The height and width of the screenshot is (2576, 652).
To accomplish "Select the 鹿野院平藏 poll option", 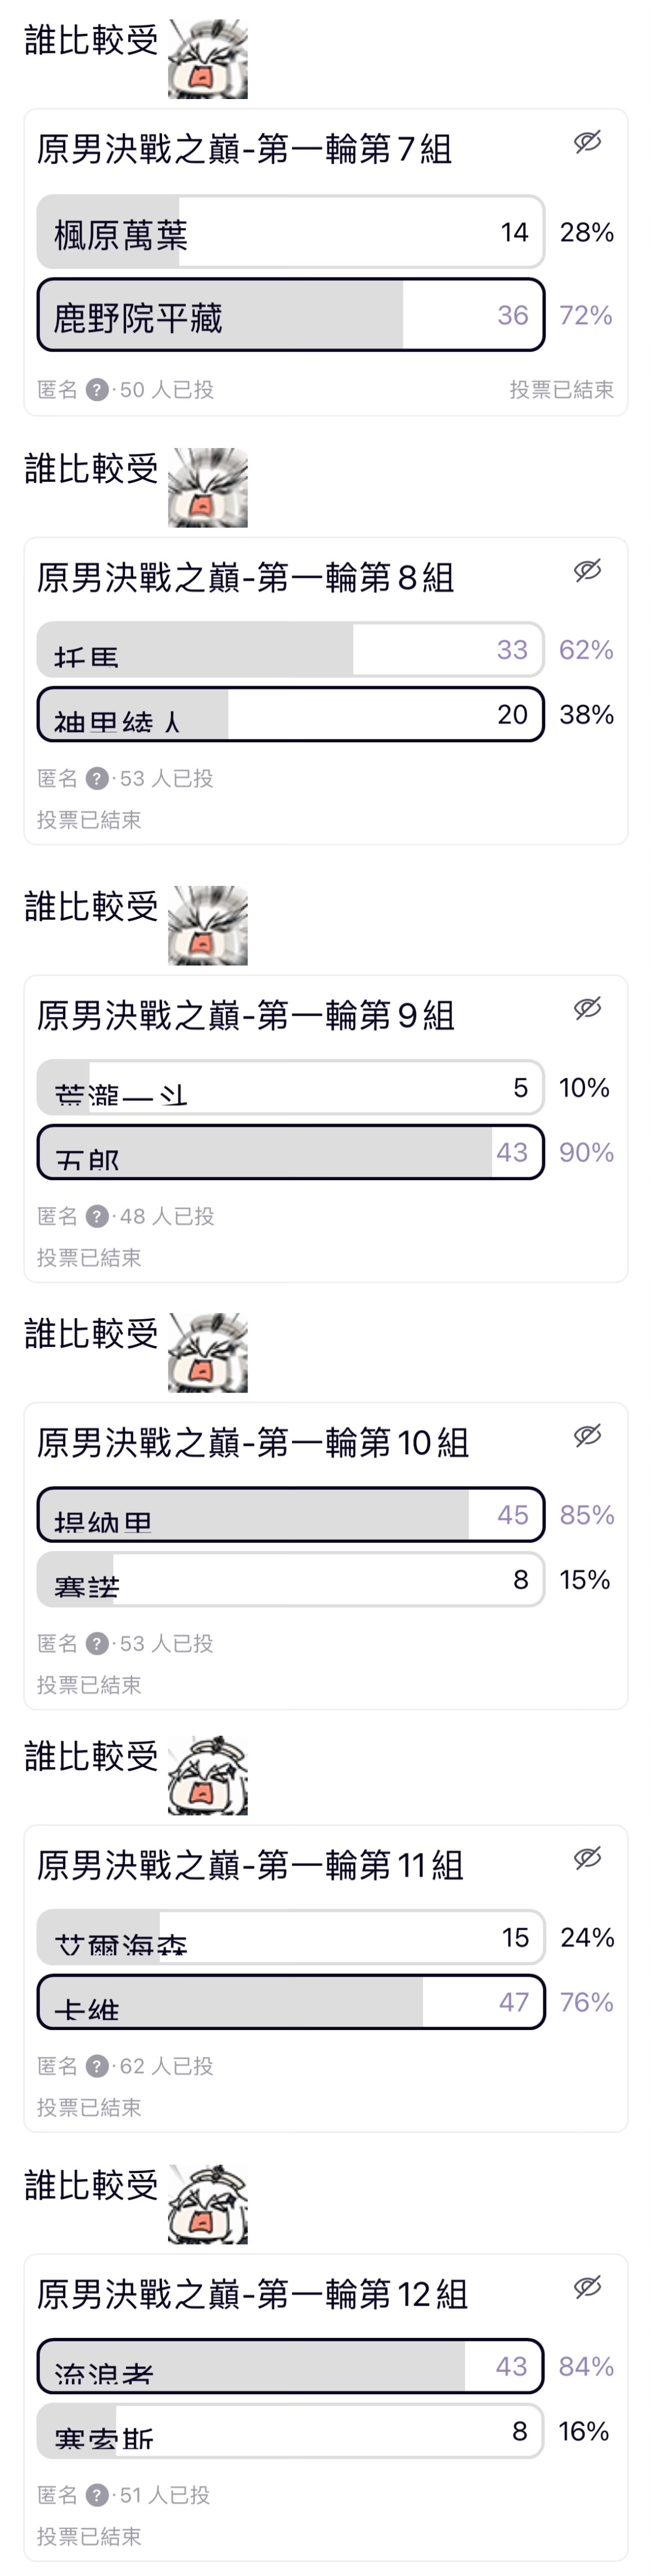I will click(291, 315).
